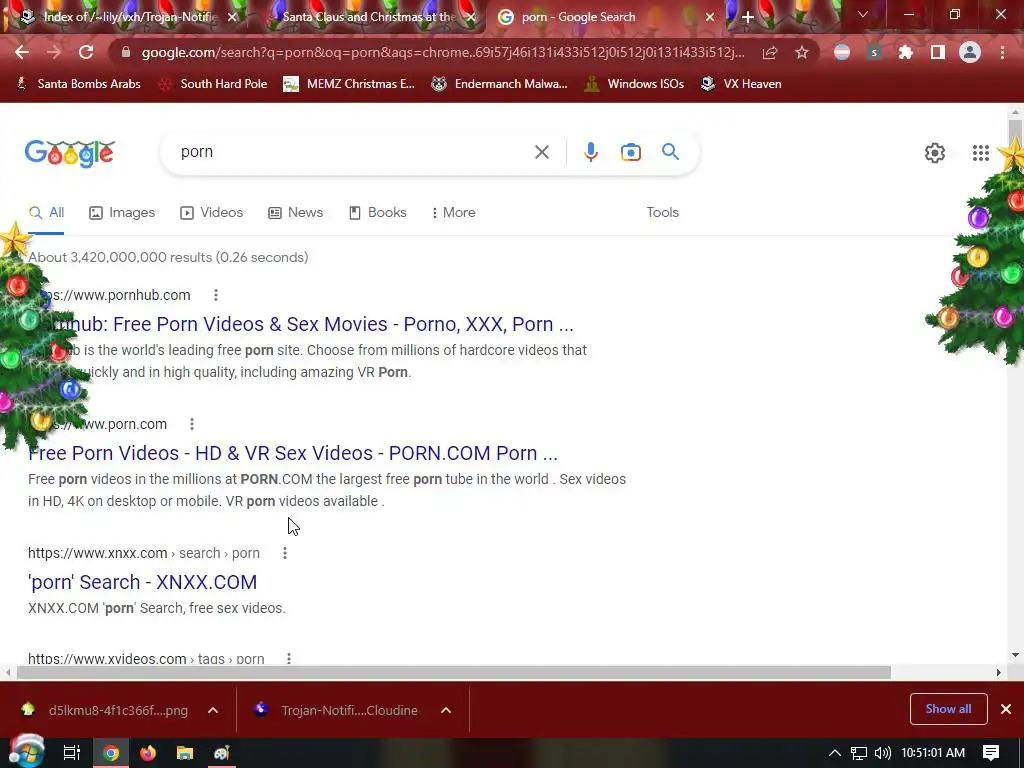Viewport: 1024px width, 768px height.
Task: Open more options for porn.com result
Action: [191, 424]
